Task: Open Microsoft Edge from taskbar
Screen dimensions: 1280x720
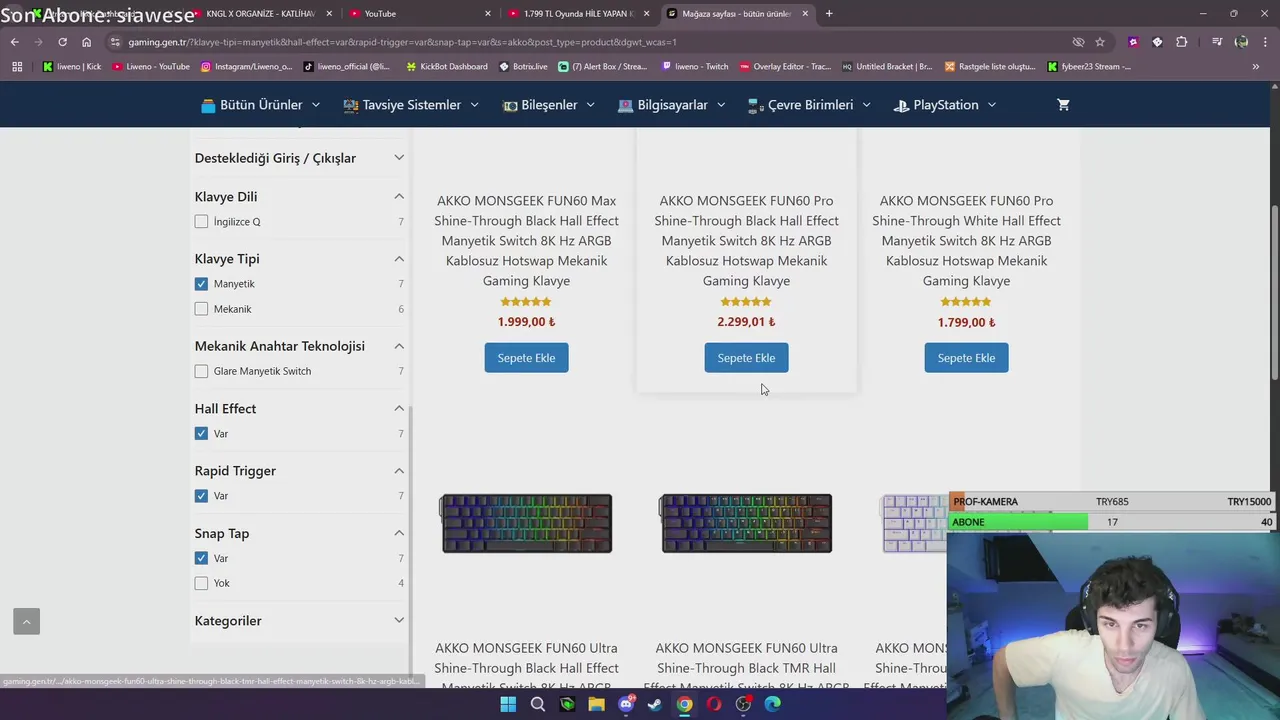Action: [x=773, y=704]
